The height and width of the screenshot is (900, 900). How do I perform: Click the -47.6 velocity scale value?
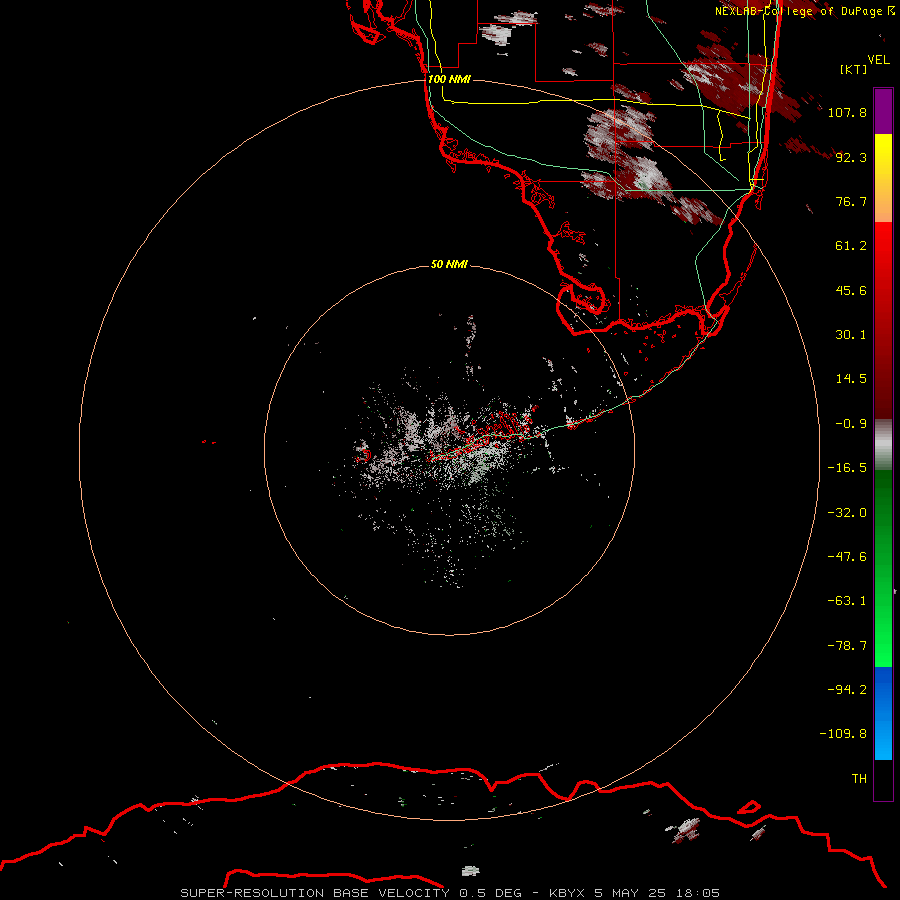pos(847,557)
